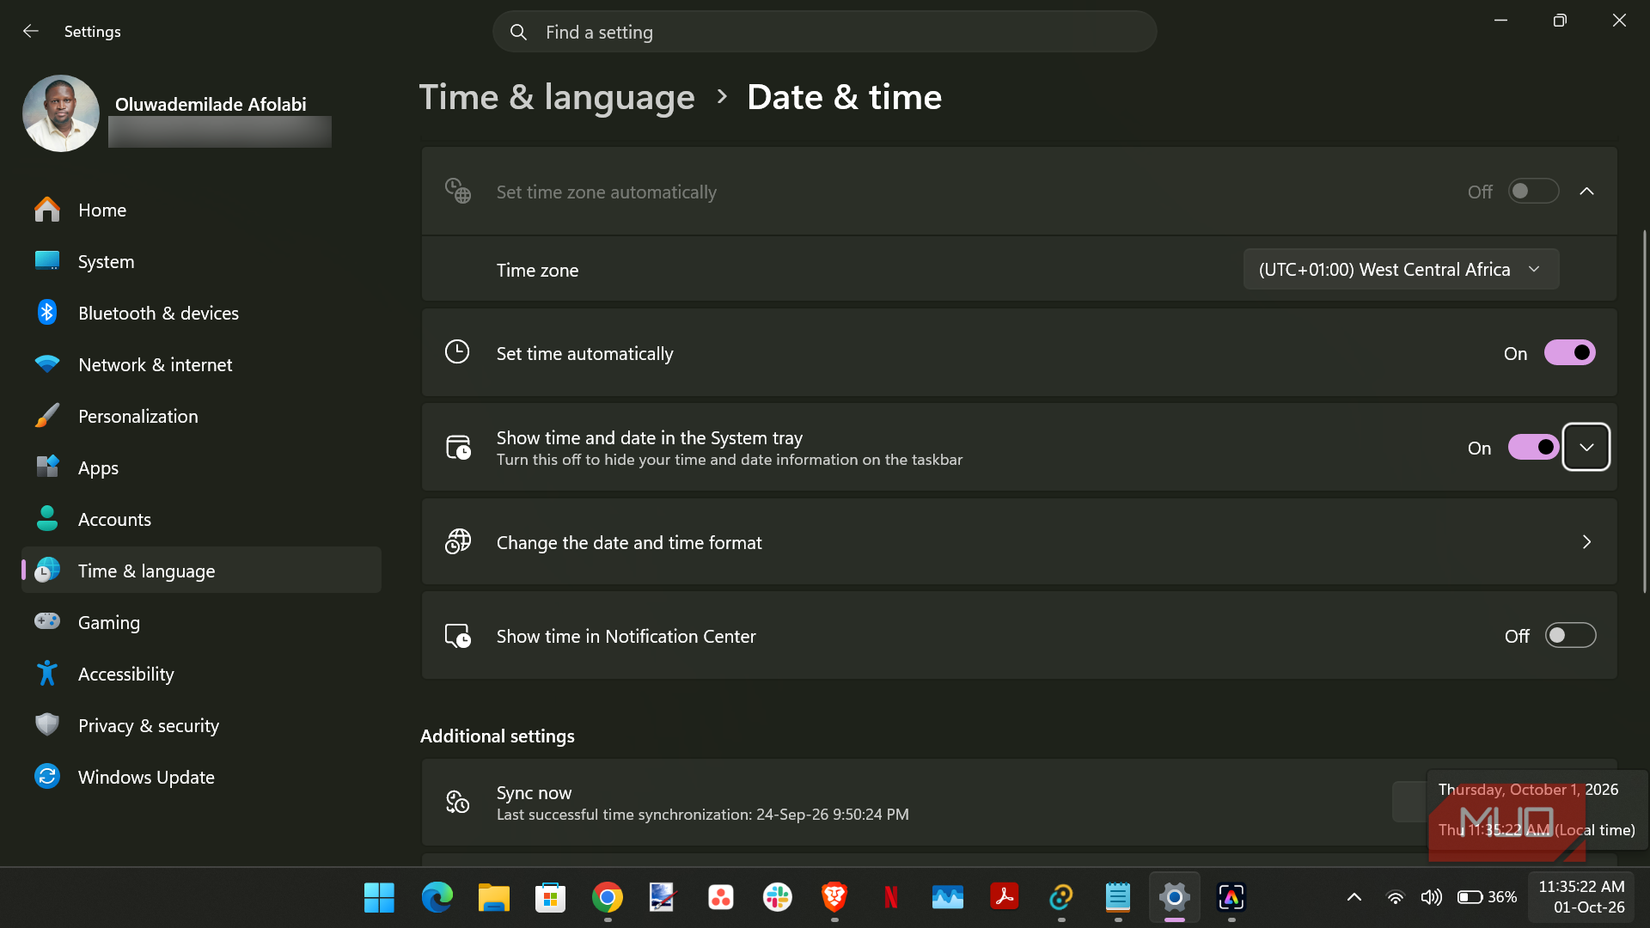Open the Home settings page

pos(201,210)
